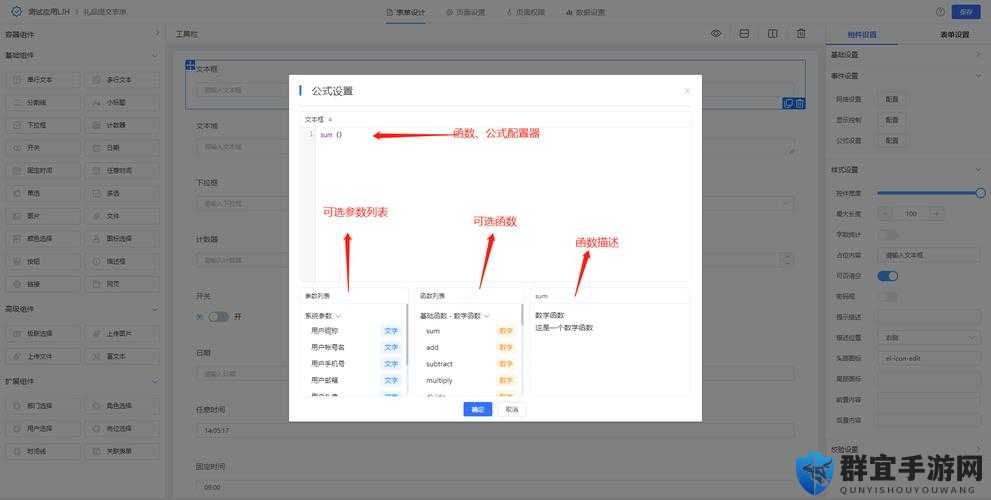Click the 取消 button in the formula dialog

pyautogui.click(x=512, y=410)
